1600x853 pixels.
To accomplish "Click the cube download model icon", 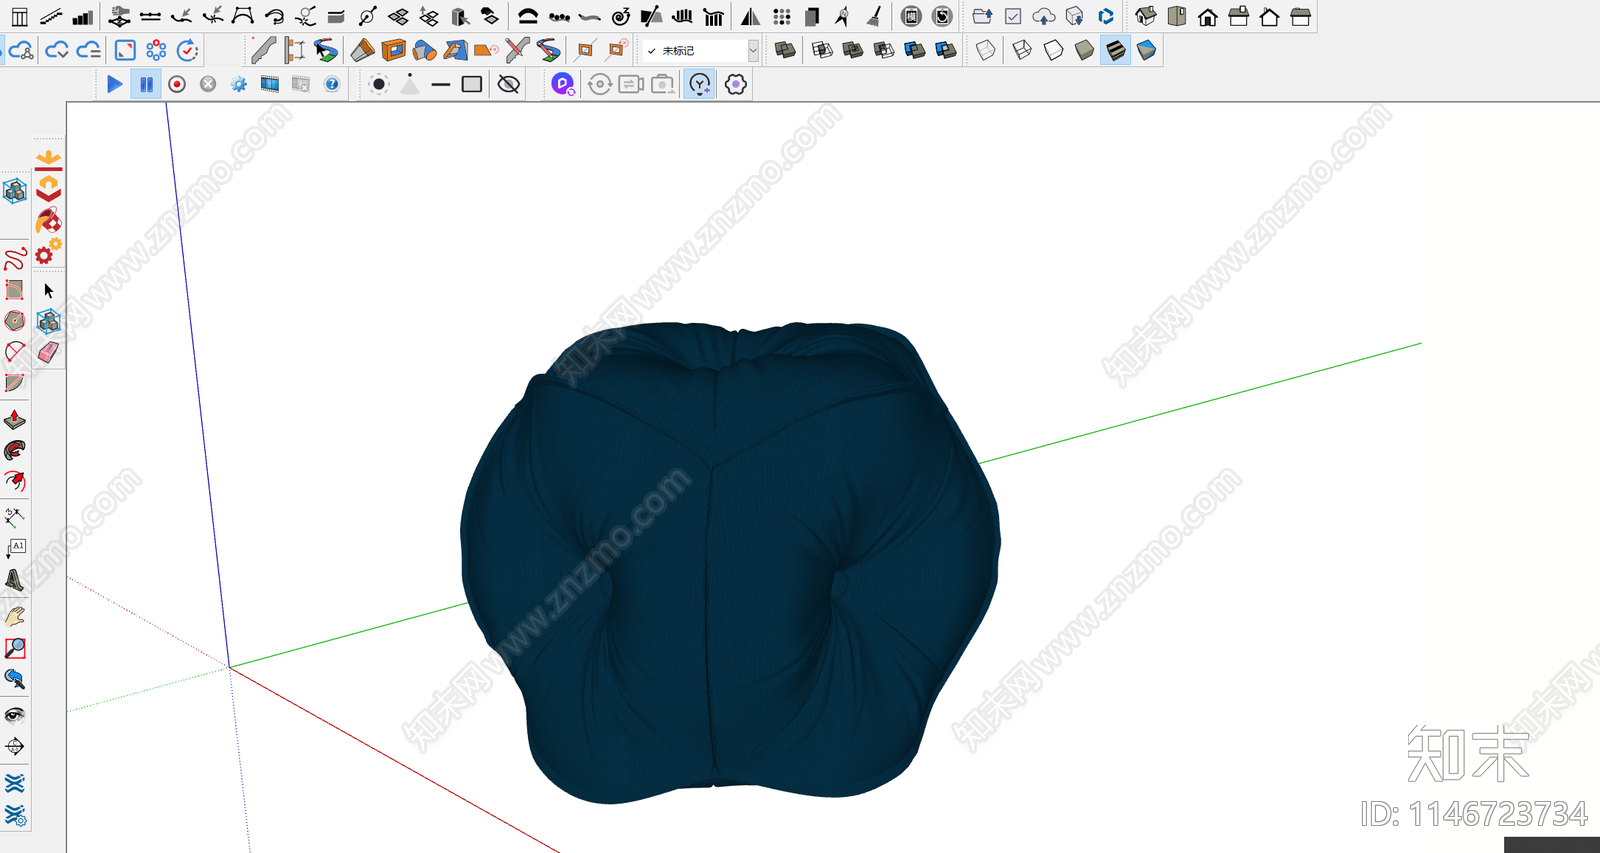I will (x=1075, y=17).
